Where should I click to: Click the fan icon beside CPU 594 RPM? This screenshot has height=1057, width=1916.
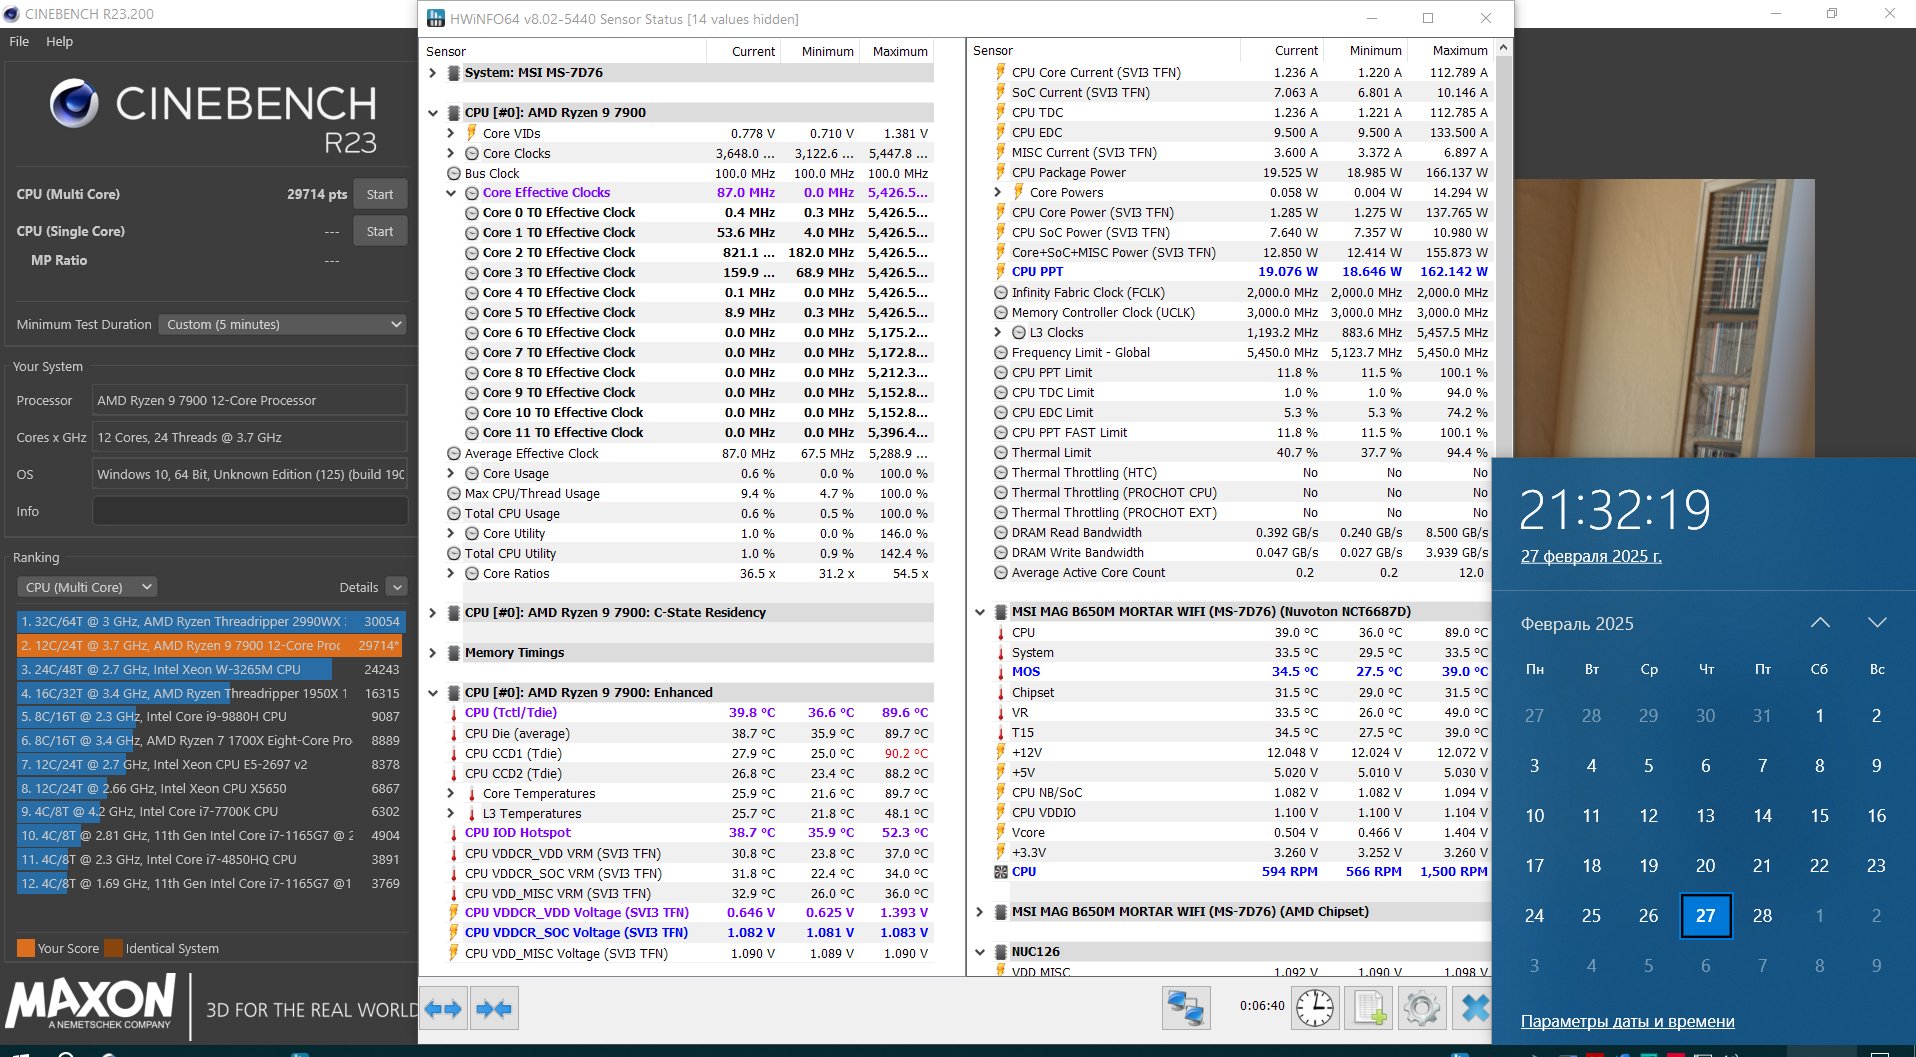(x=1000, y=872)
